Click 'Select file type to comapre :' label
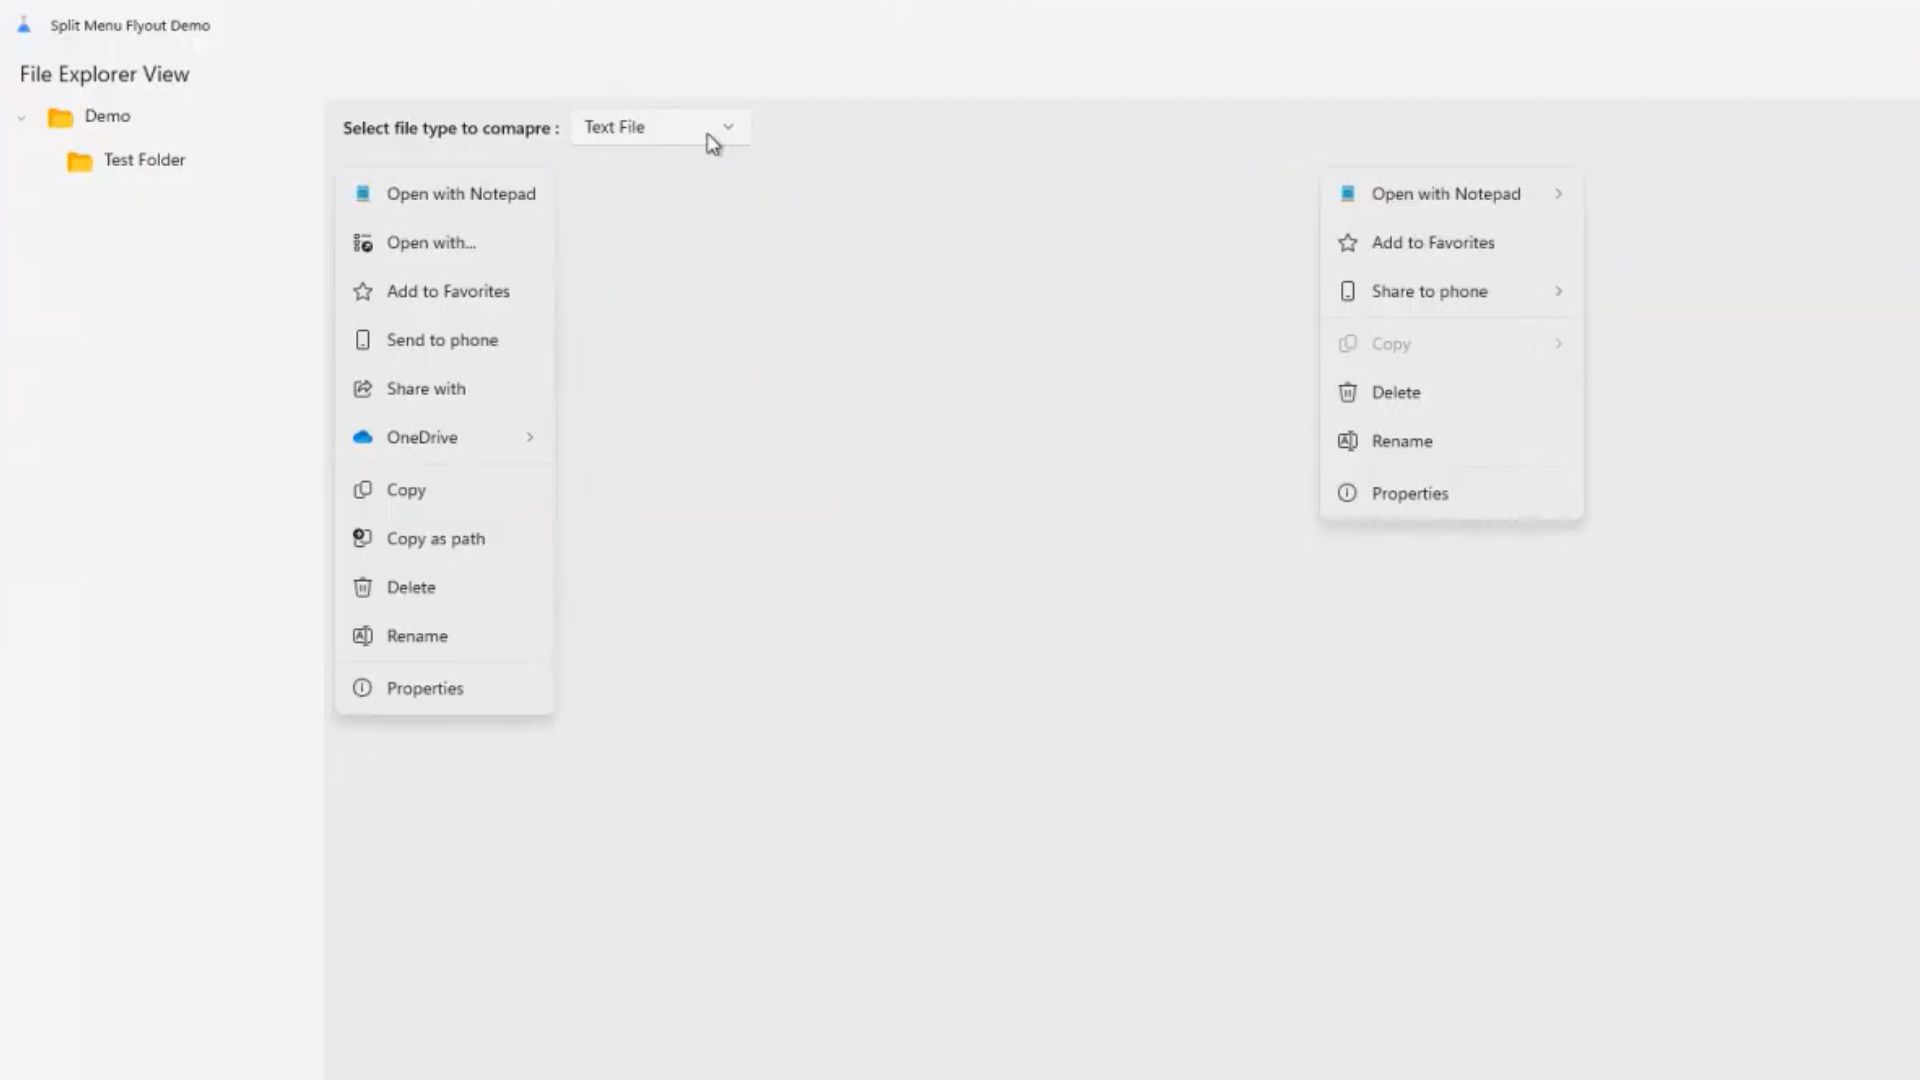 pyautogui.click(x=451, y=128)
